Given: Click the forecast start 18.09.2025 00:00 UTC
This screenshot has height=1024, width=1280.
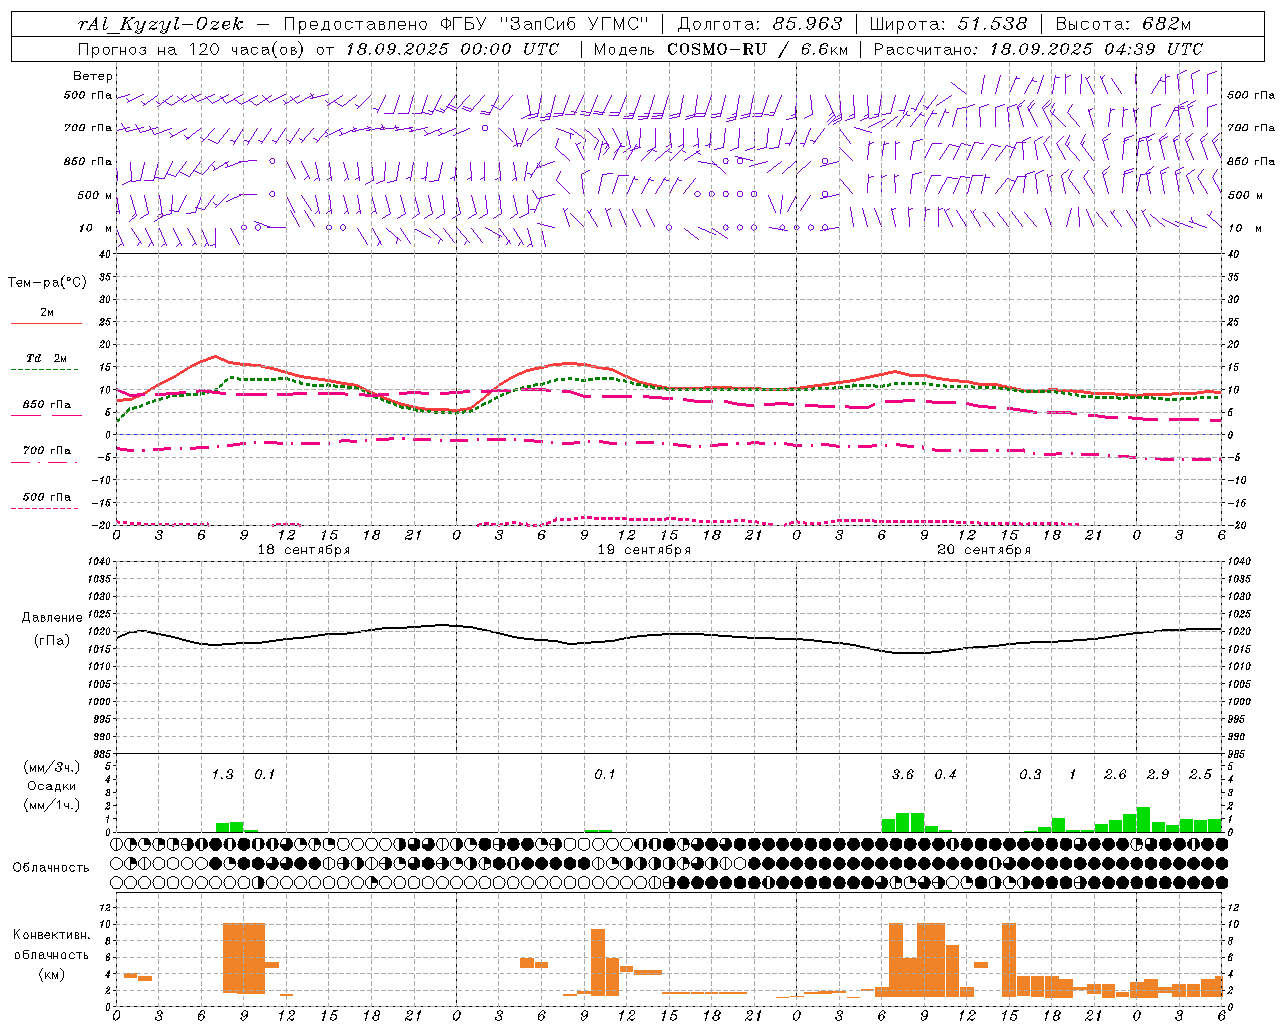Looking at the screenshot, I should [452, 49].
